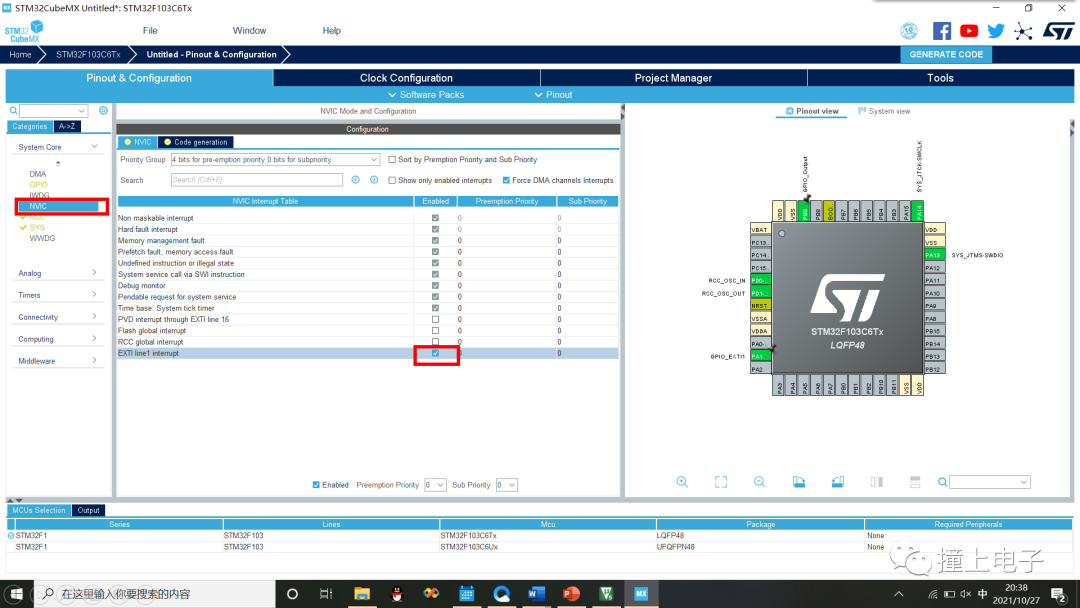Expand the Connectivity category

coord(58,317)
